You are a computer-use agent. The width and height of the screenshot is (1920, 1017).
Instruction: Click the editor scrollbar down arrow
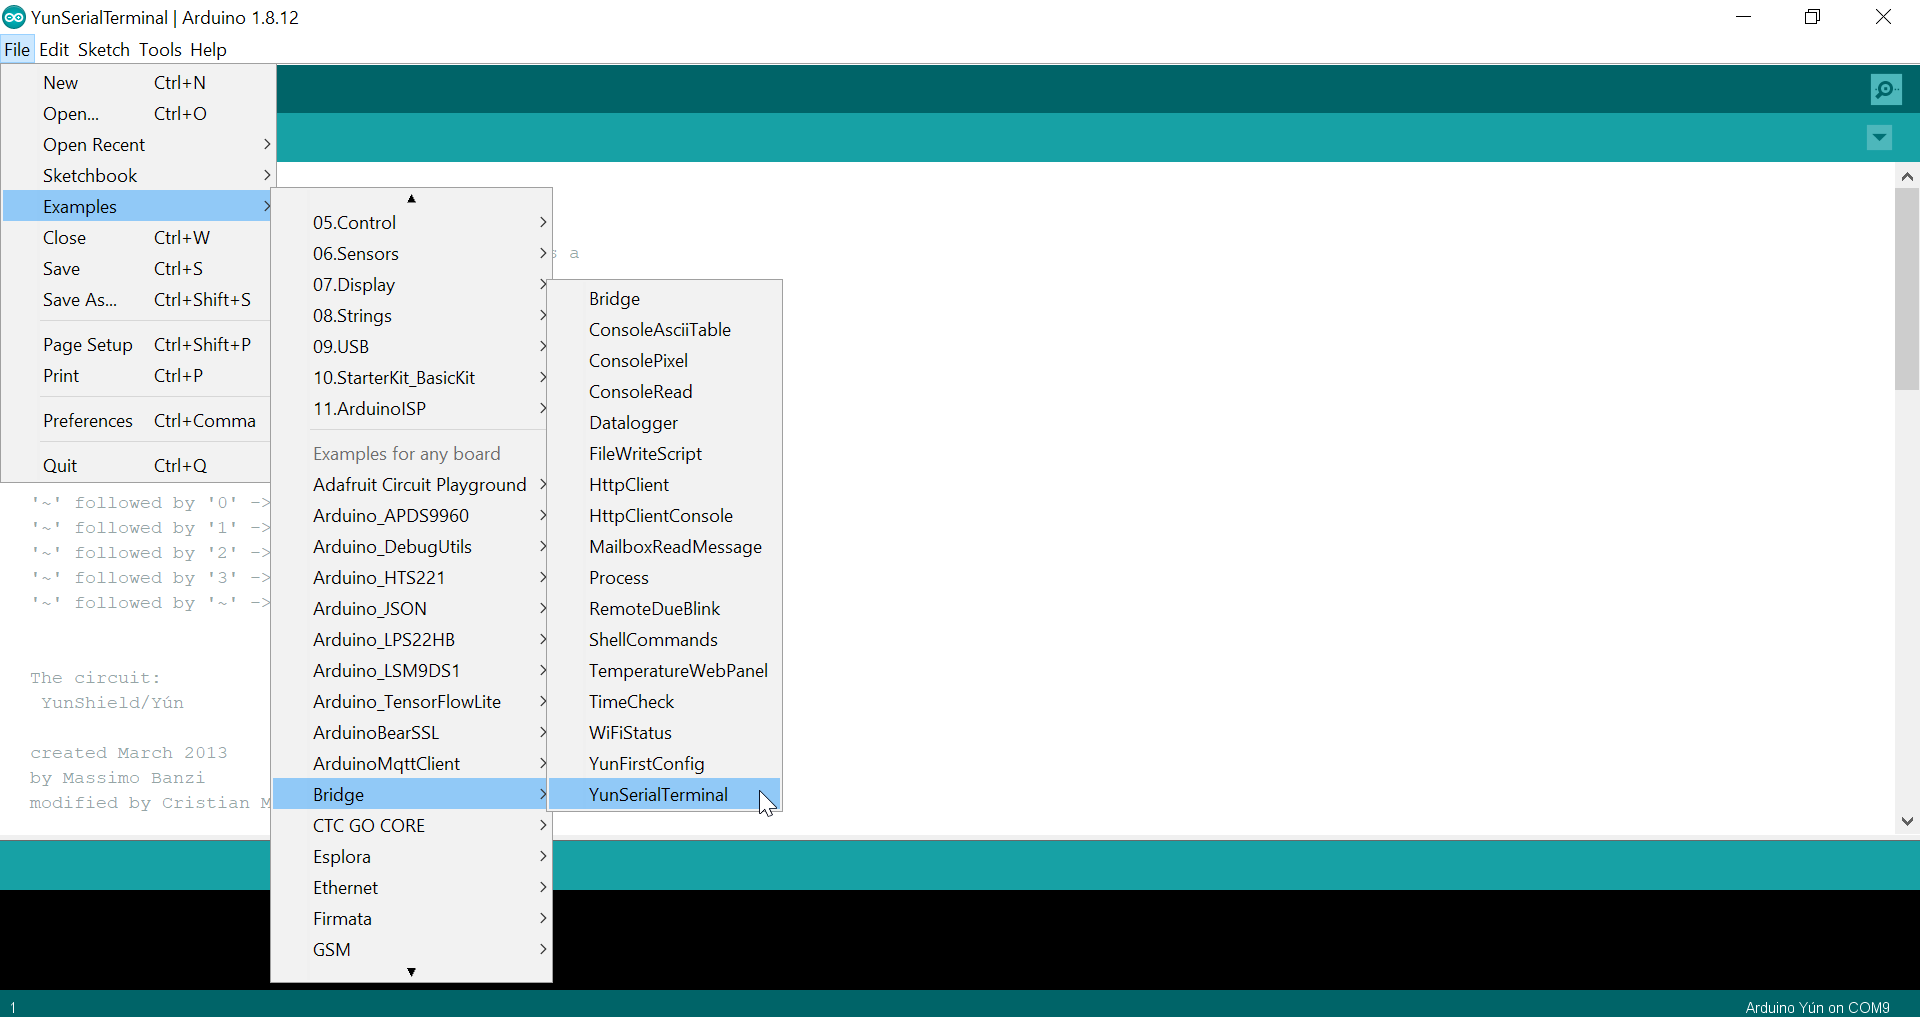tap(1907, 821)
